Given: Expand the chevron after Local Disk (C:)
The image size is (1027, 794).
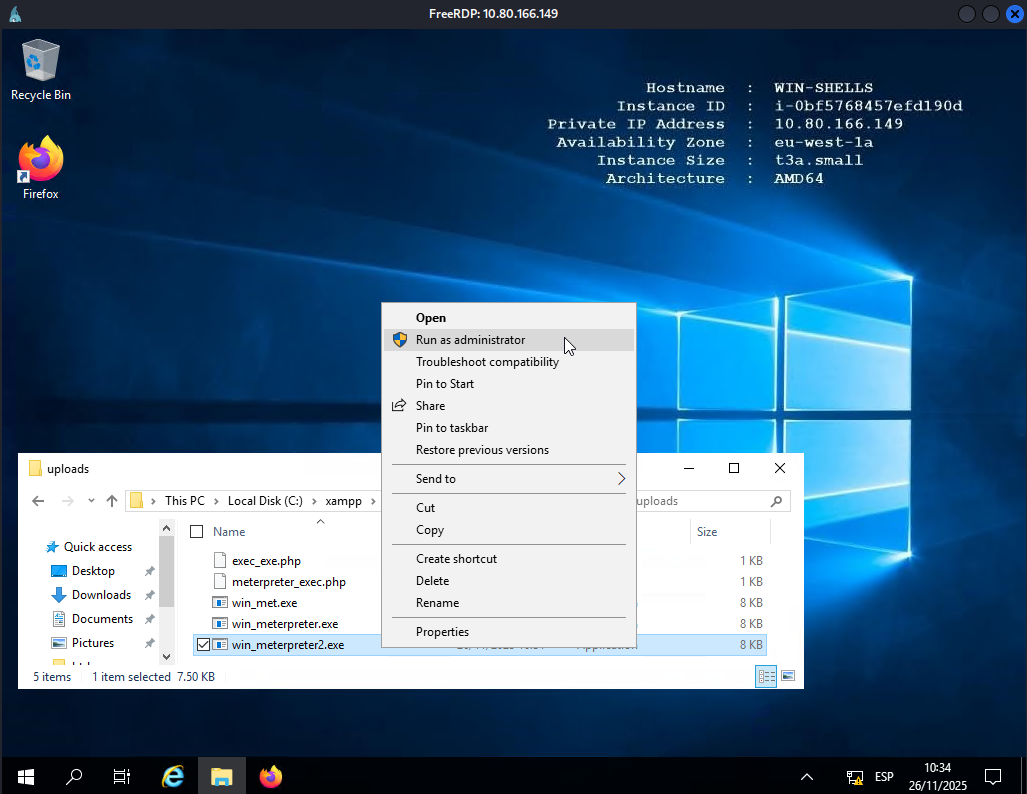Looking at the screenshot, I should coord(314,501).
